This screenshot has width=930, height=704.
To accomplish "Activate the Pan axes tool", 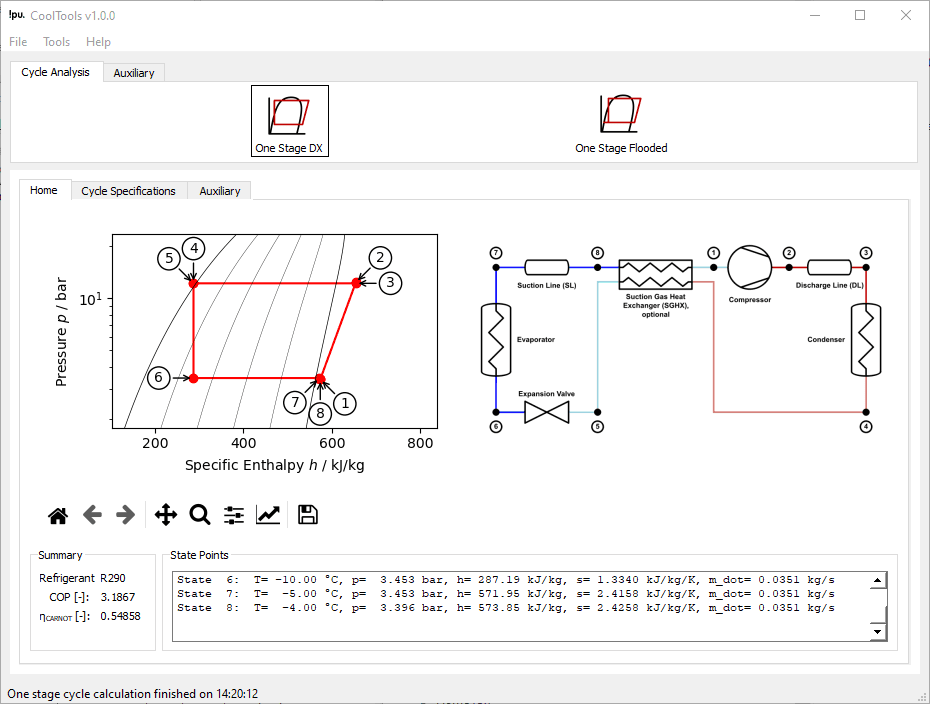I will (165, 515).
